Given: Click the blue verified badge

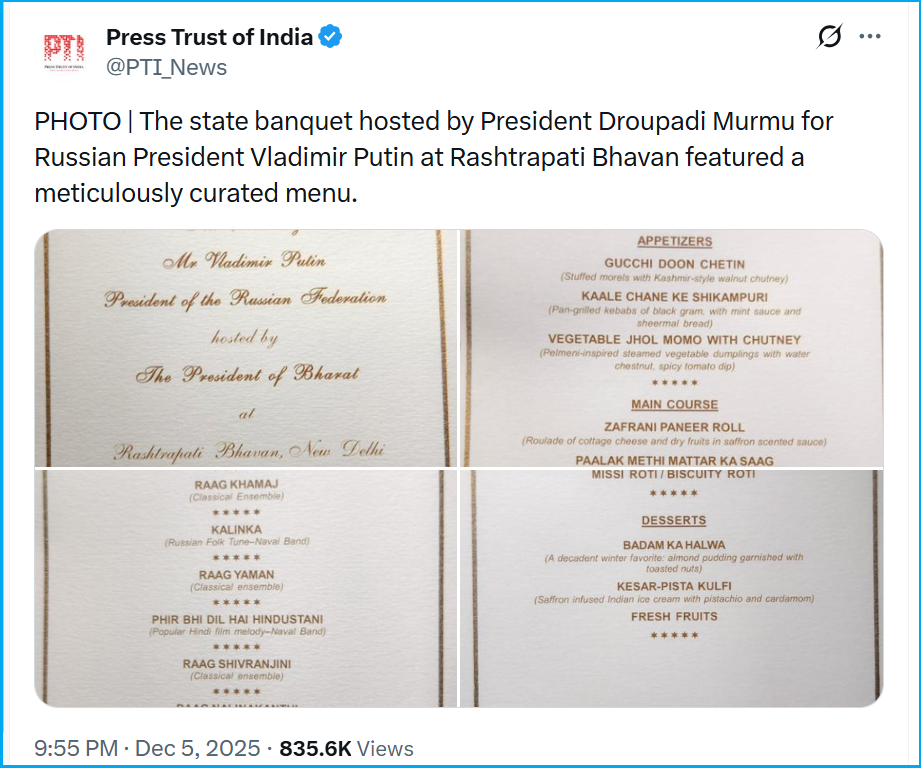Looking at the screenshot, I should 331,38.
